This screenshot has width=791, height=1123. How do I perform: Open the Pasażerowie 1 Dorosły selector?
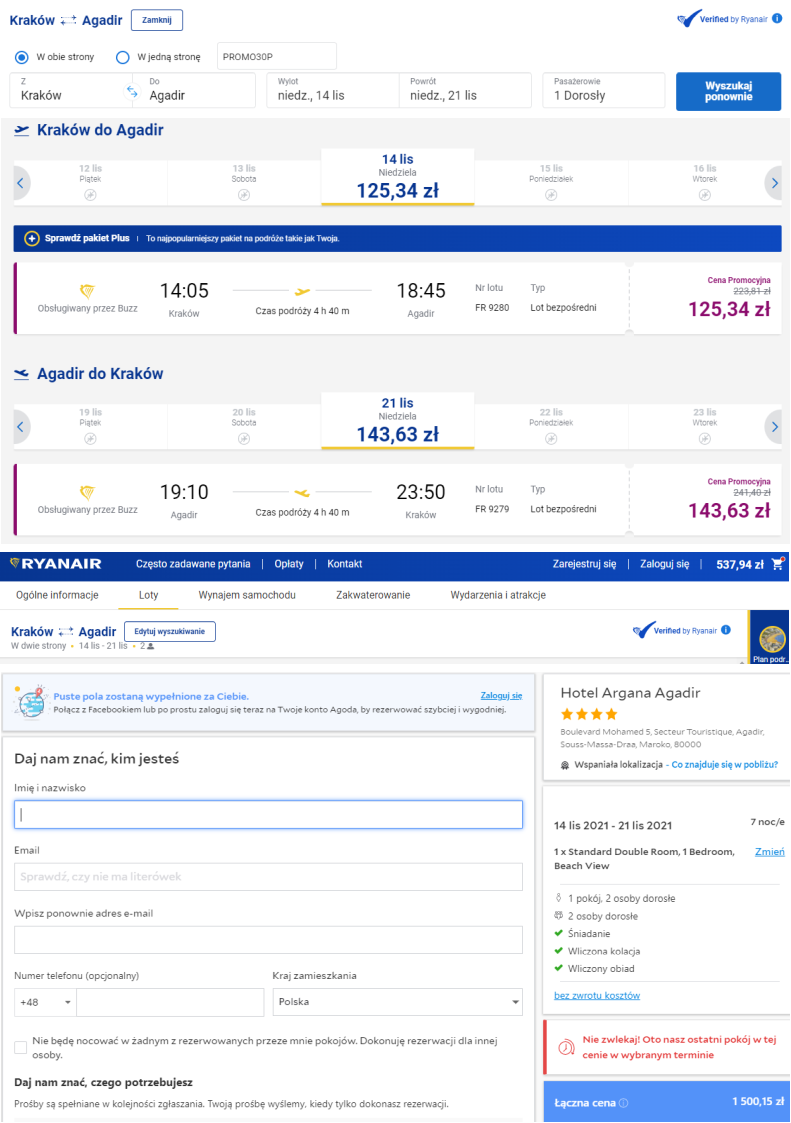click(604, 90)
